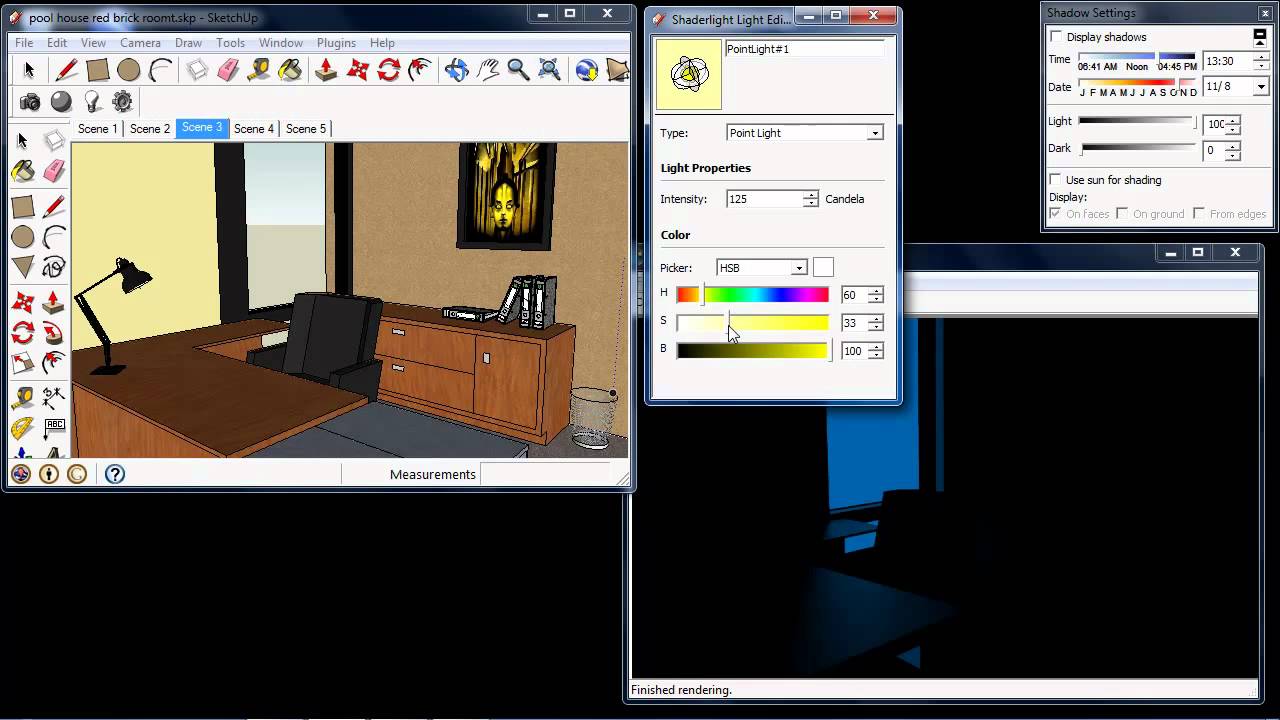This screenshot has height=720, width=1280.
Task: Switch to the Scene 4 tab
Action: (254, 129)
